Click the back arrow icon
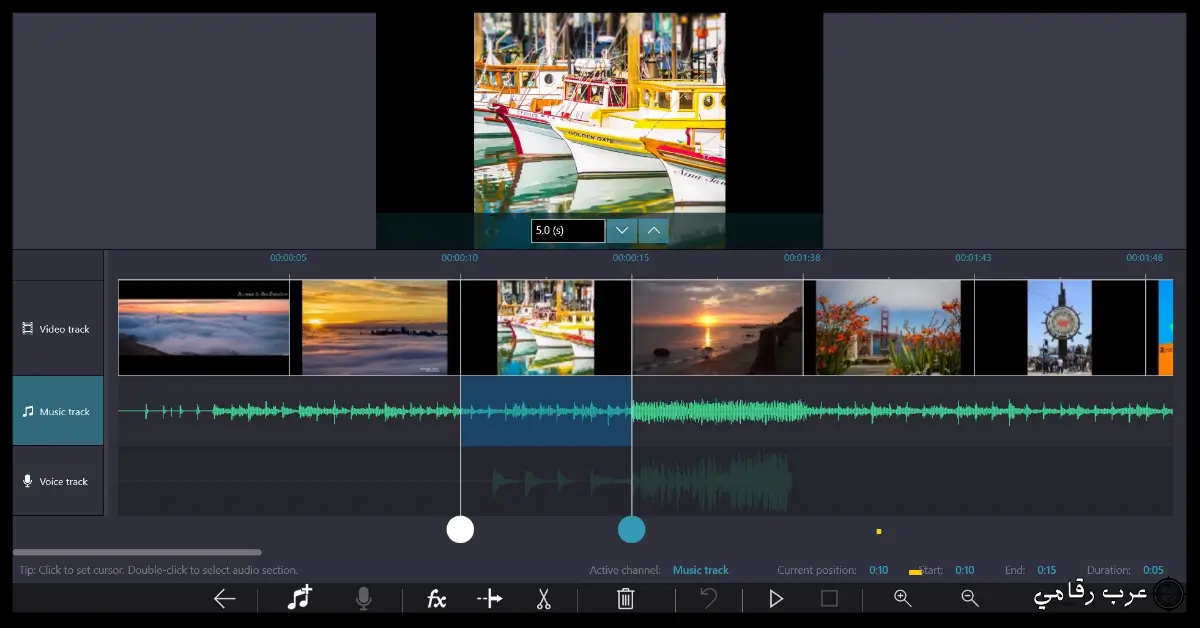Viewport: 1200px width, 628px height. [x=224, y=598]
